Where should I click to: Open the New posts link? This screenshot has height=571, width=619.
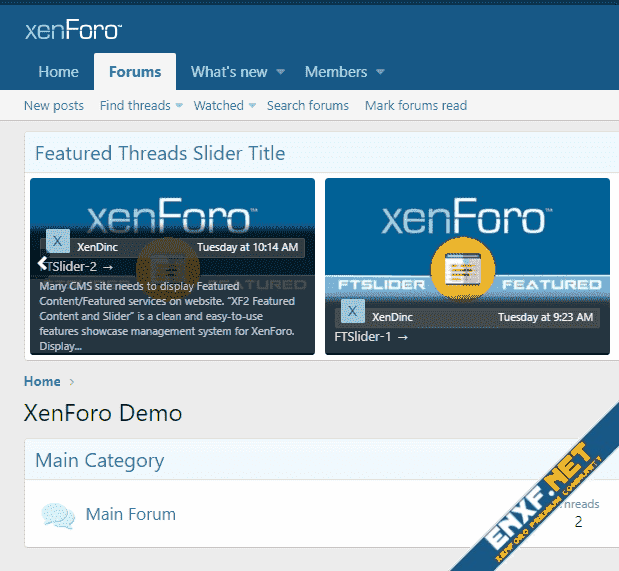coord(54,106)
